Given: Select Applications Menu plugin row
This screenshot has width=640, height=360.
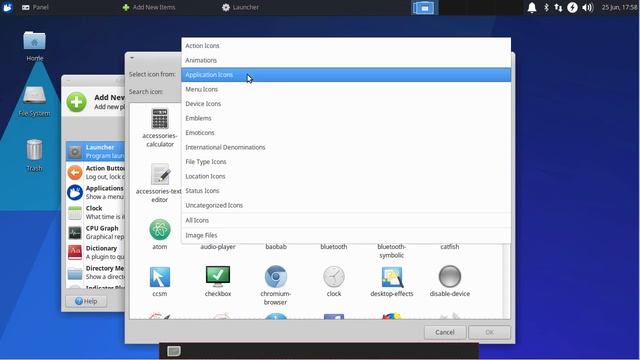Looking at the screenshot, I should pos(95,192).
